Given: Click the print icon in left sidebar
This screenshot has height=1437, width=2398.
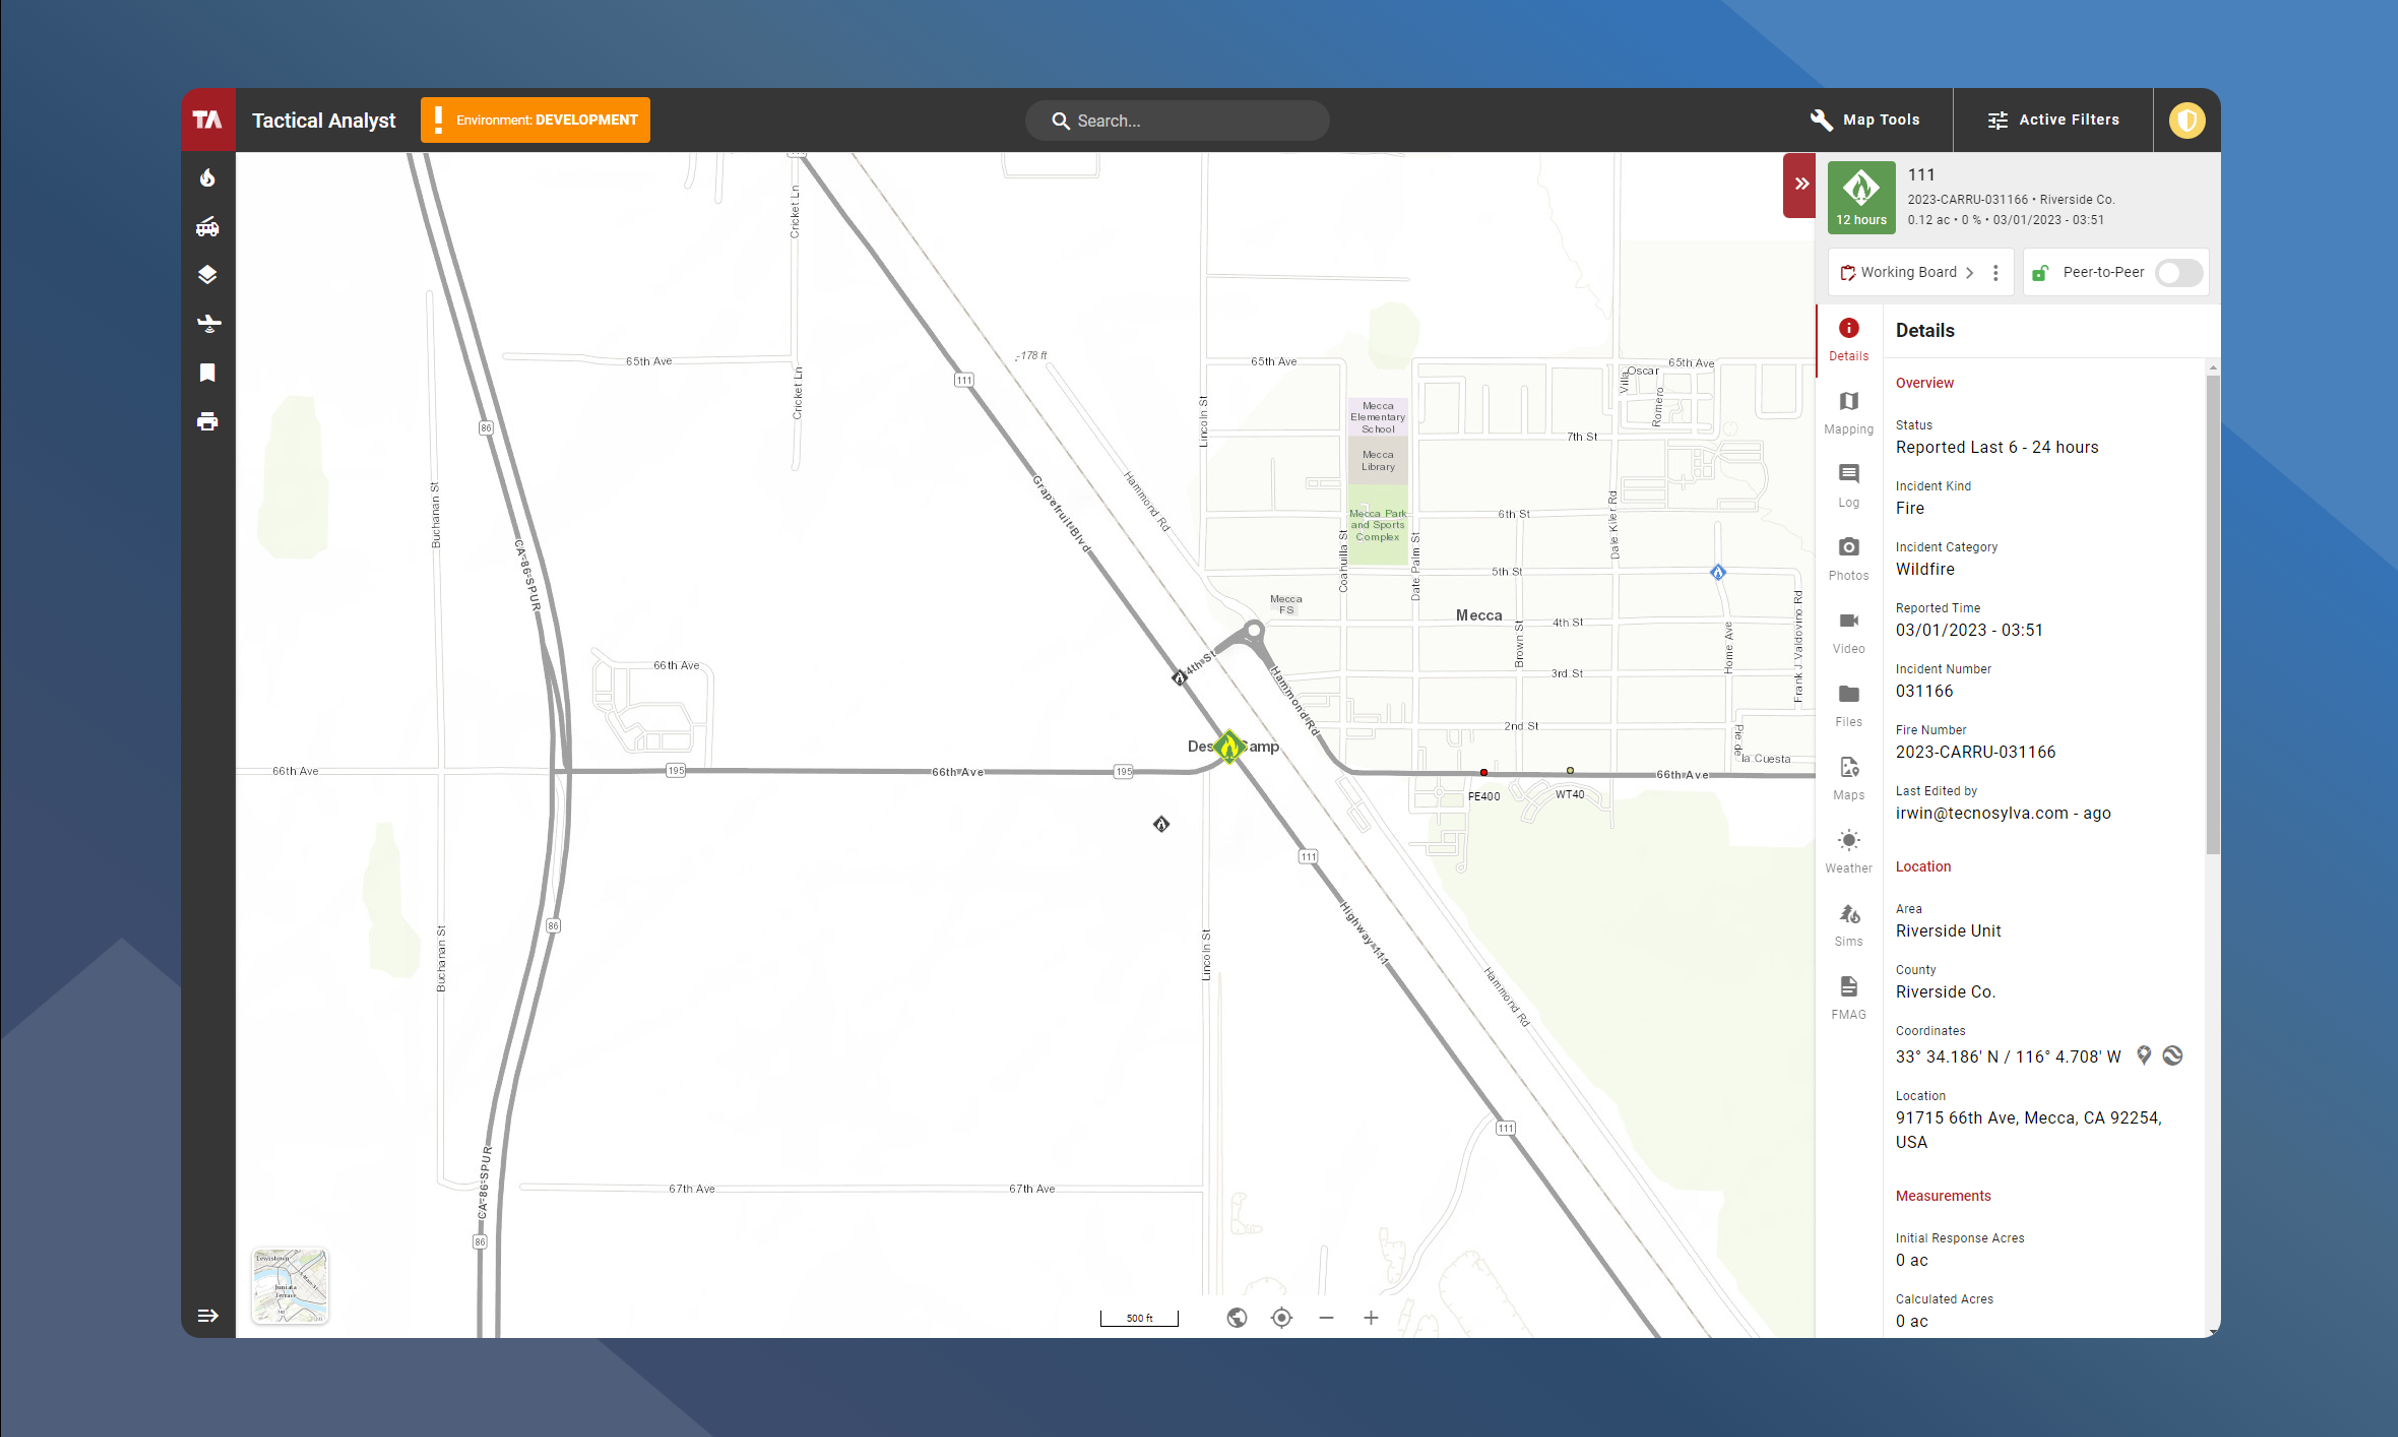Looking at the screenshot, I should pyautogui.click(x=208, y=421).
